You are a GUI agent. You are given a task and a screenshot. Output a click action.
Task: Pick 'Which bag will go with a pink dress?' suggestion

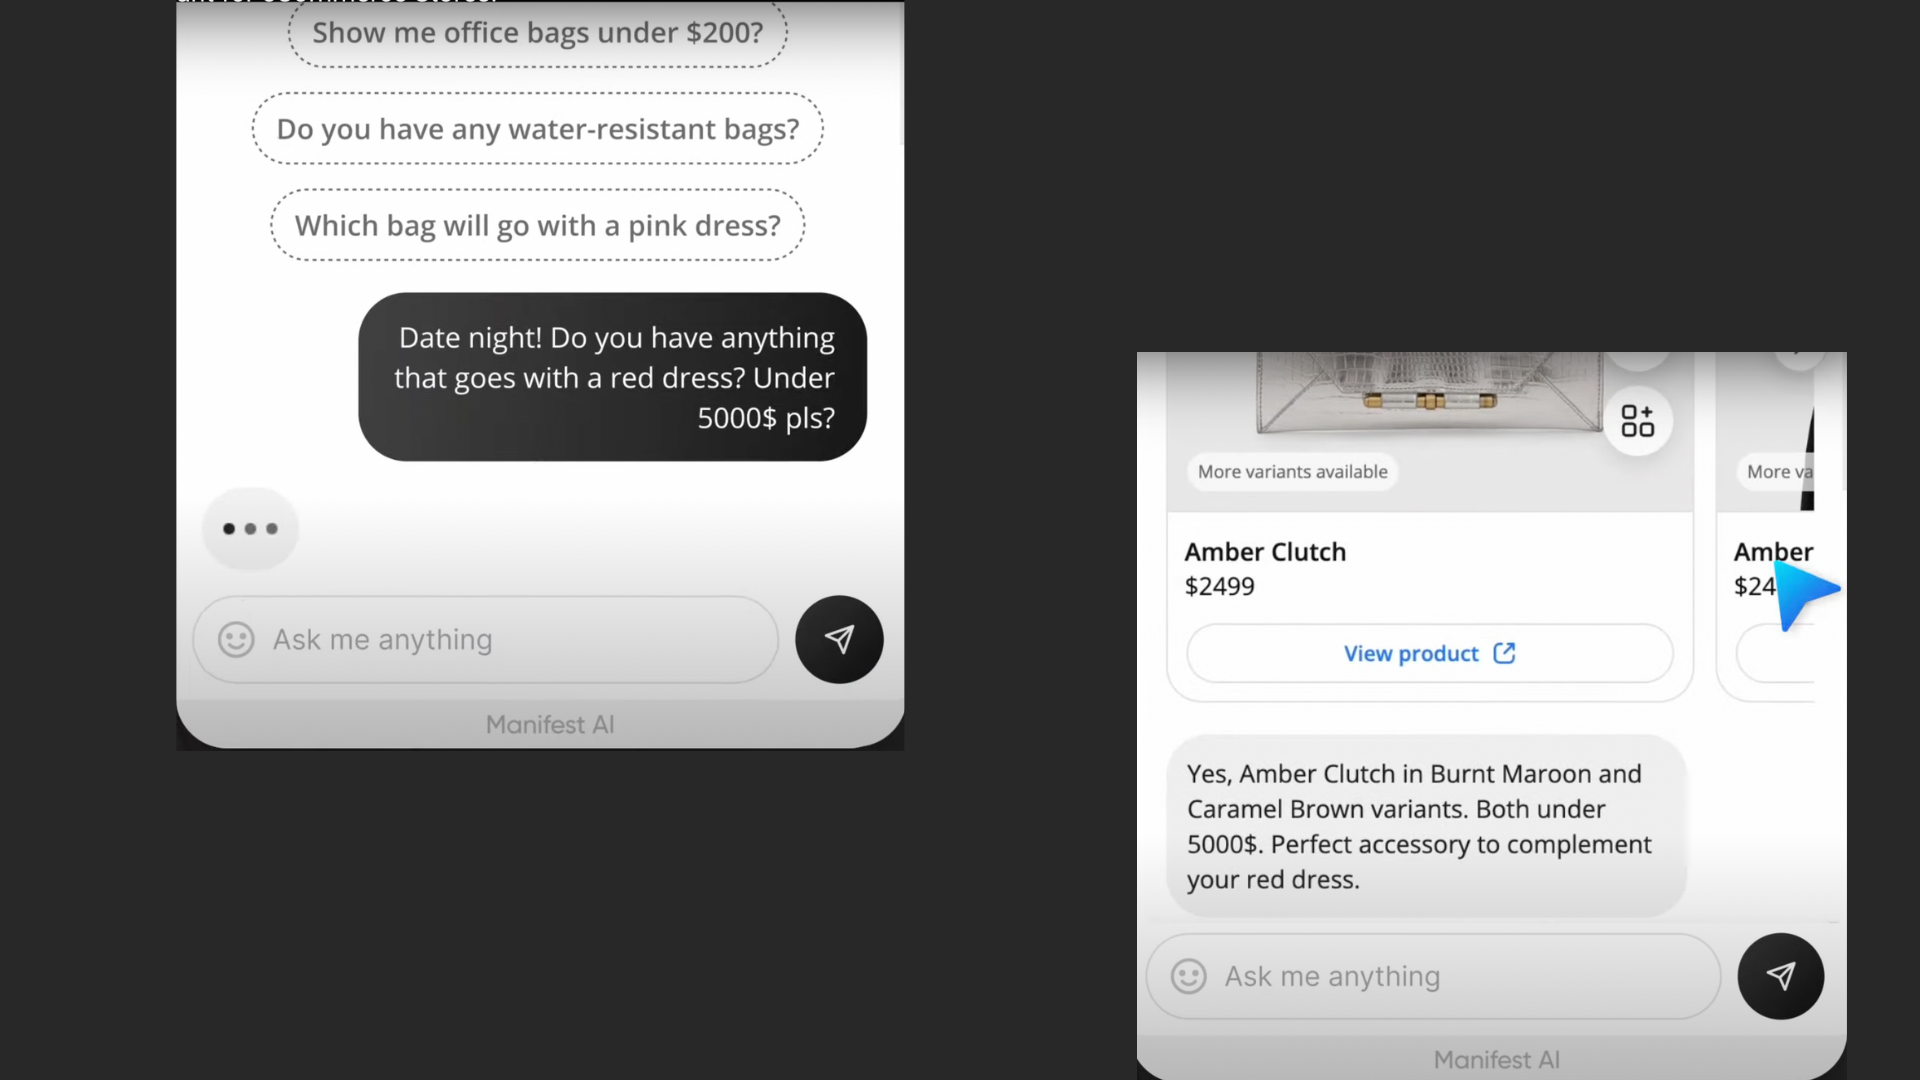[537, 226]
